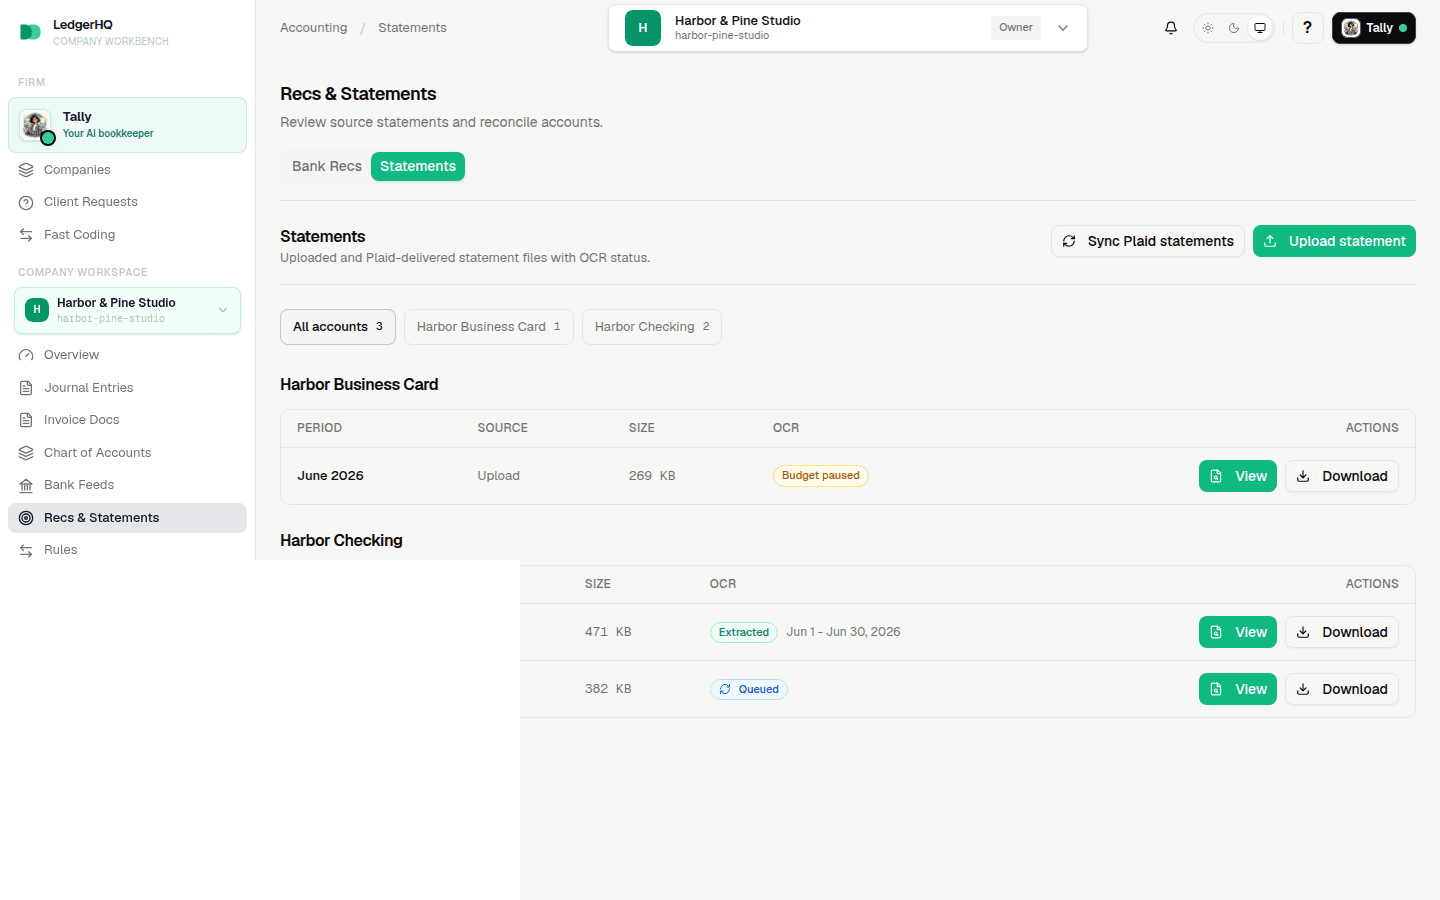Open Client Requests in the sidebar
The width and height of the screenshot is (1440, 900).
click(128, 202)
